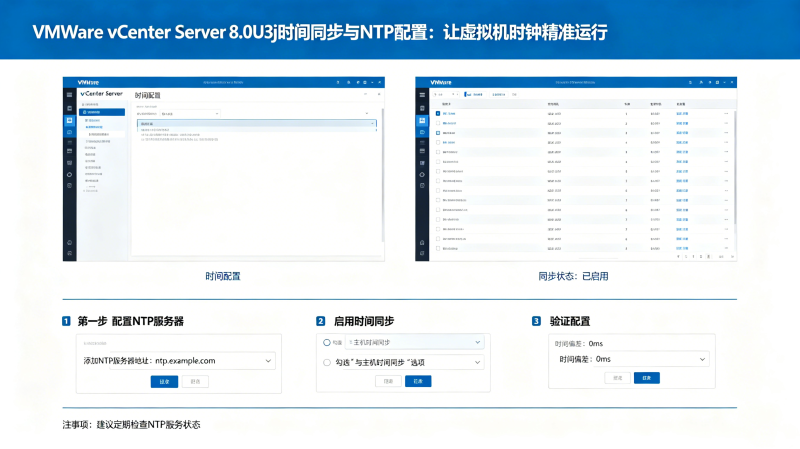The width and height of the screenshot is (800, 449).
Task: Click the vCenter Server heading
Action: pyautogui.click(x=102, y=94)
